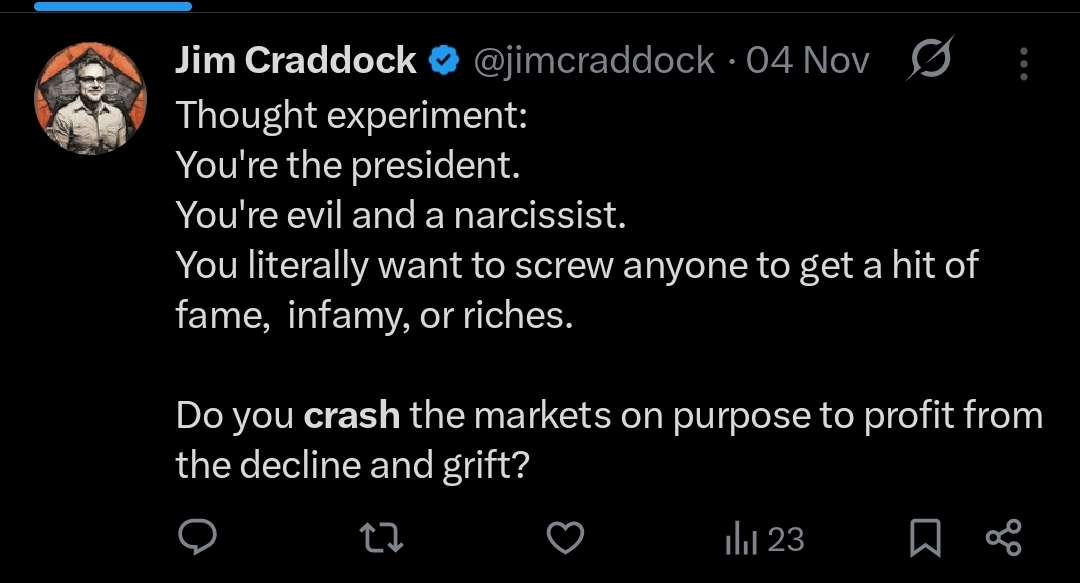This screenshot has width=1080, height=583.
Task: Repost the tweet using the retweet icon
Action: (381, 540)
